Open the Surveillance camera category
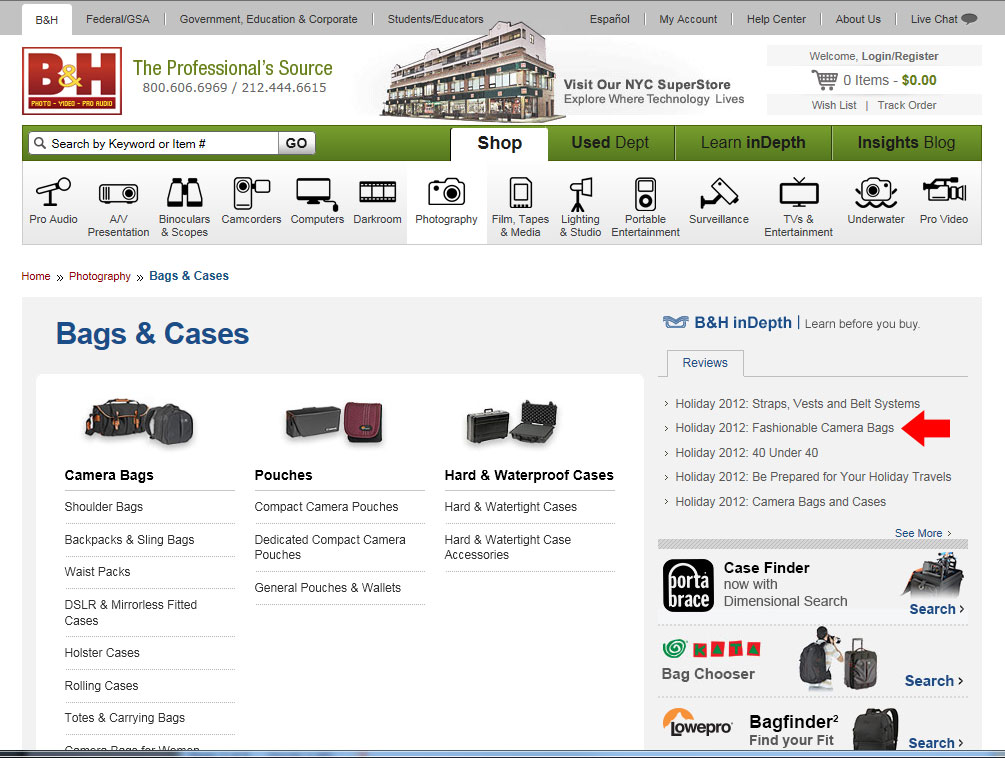The width and height of the screenshot is (1005, 758). [718, 201]
